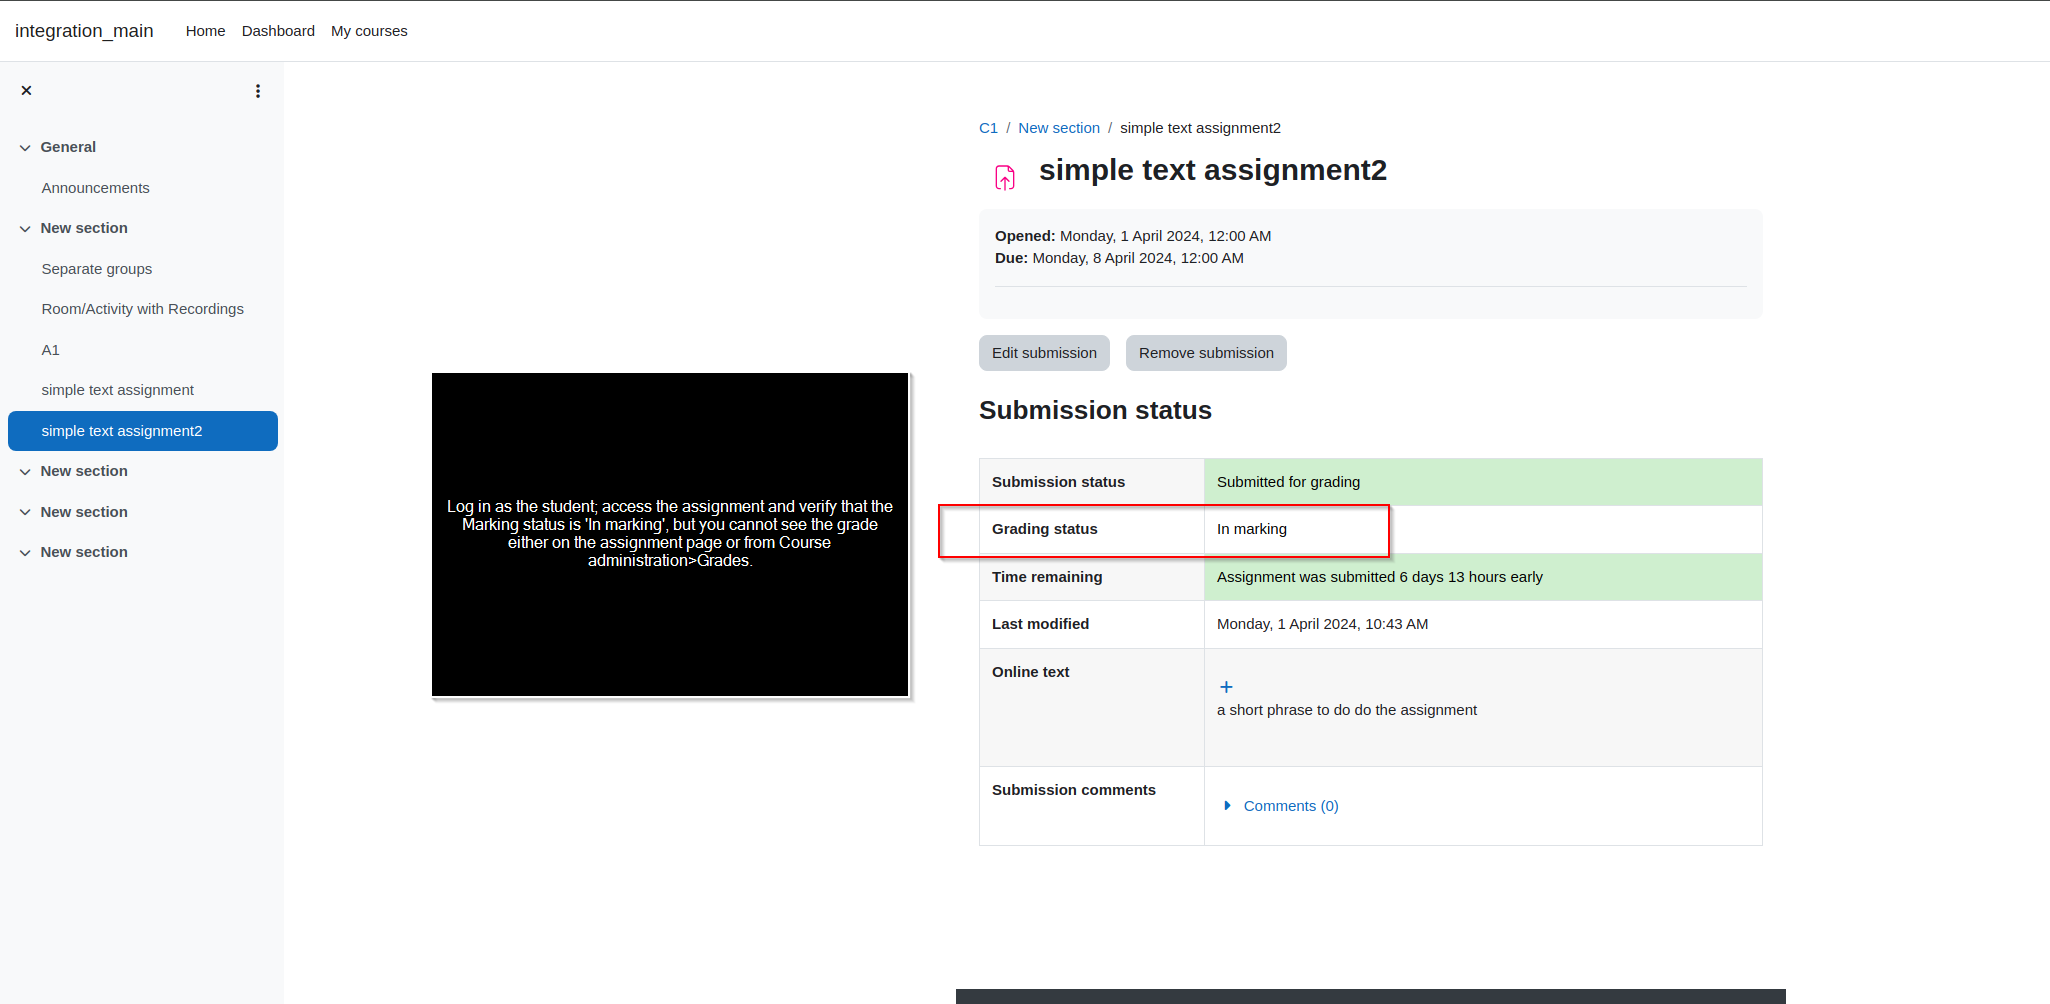Click the 'Assignment was submitted 6 days 13 hours early' cell
This screenshot has height=1004, width=2050.
click(1483, 577)
